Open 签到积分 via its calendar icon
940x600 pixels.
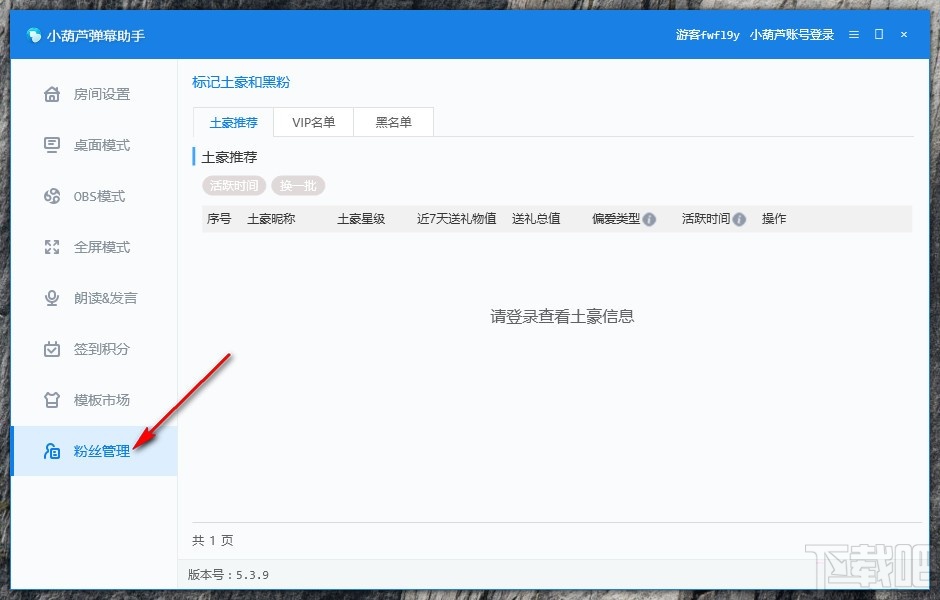[x=51, y=349]
